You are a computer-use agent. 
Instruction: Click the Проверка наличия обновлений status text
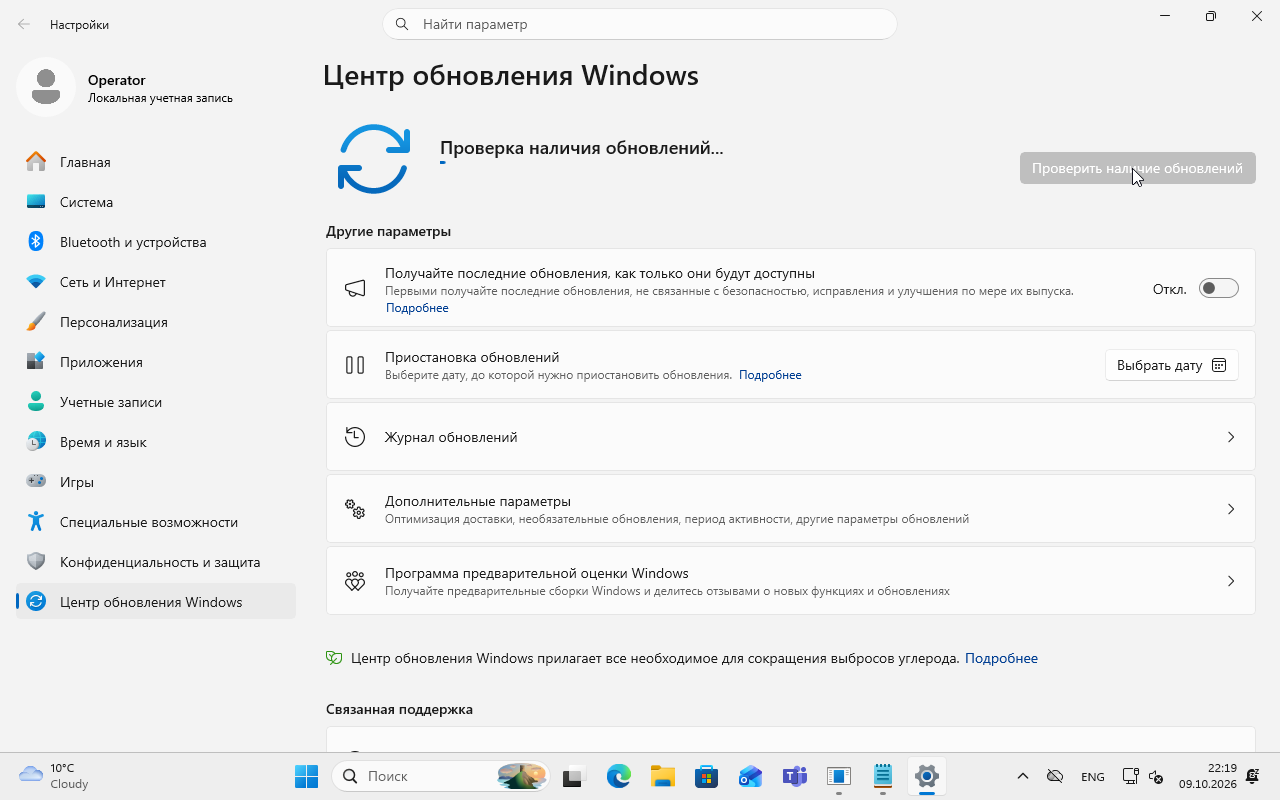tap(581, 148)
